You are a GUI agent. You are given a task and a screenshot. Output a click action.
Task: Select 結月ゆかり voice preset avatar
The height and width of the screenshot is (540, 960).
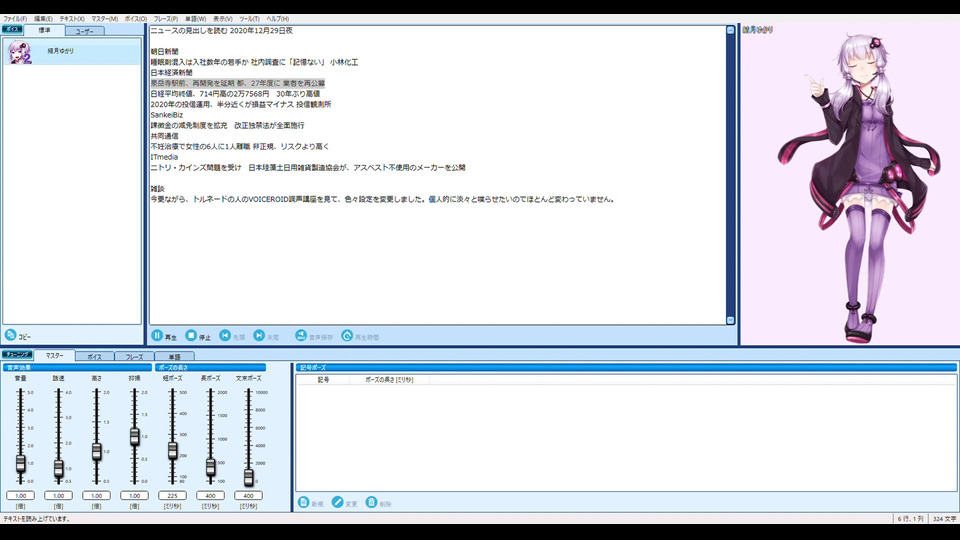(x=20, y=52)
